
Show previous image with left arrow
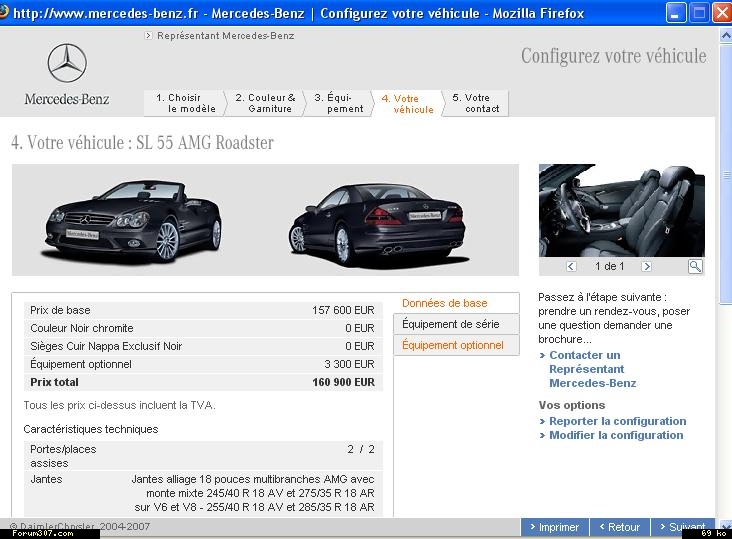tap(571, 266)
